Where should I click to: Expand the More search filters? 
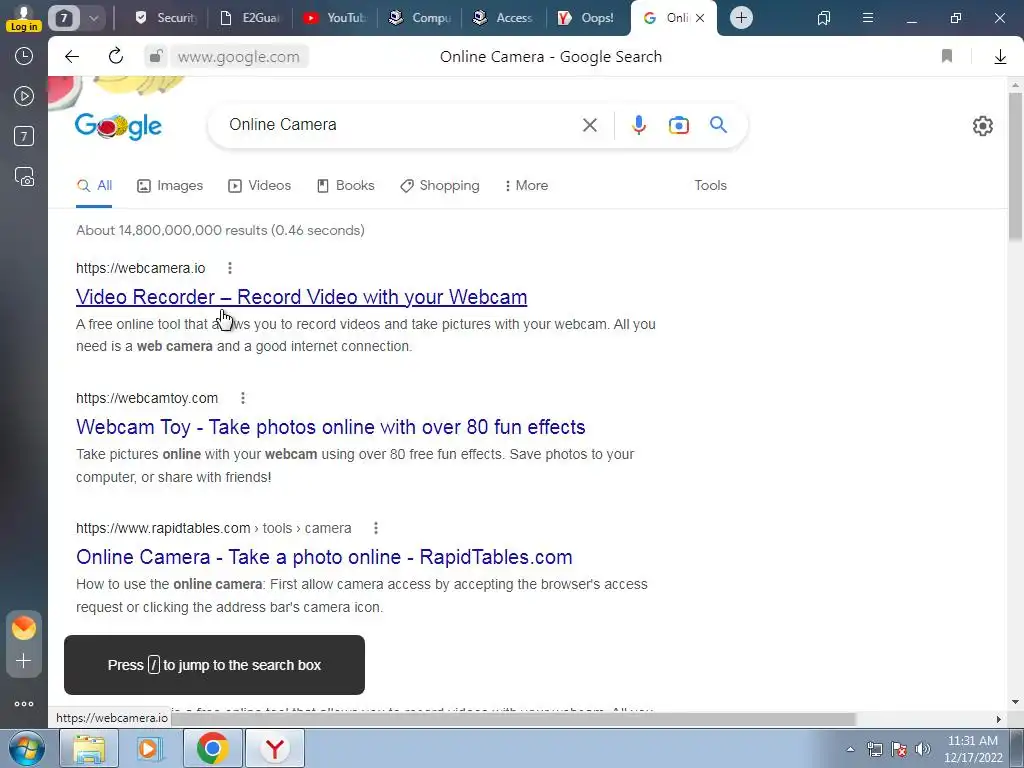[526, 185]
